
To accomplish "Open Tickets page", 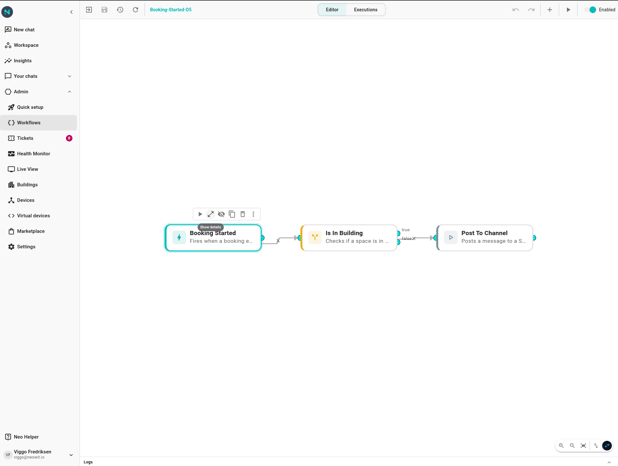I will [39, 138].
